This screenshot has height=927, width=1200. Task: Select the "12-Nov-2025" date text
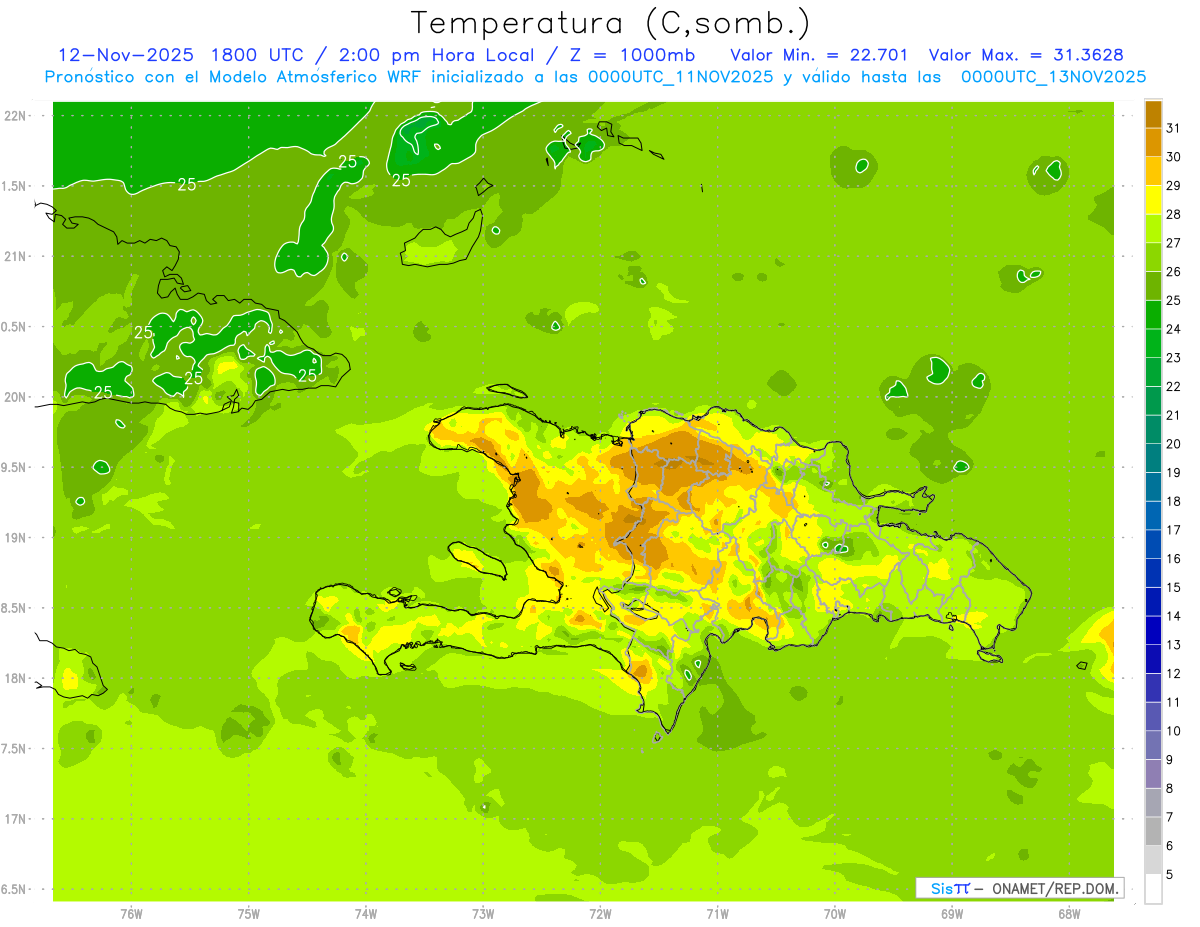coord(126,55)
